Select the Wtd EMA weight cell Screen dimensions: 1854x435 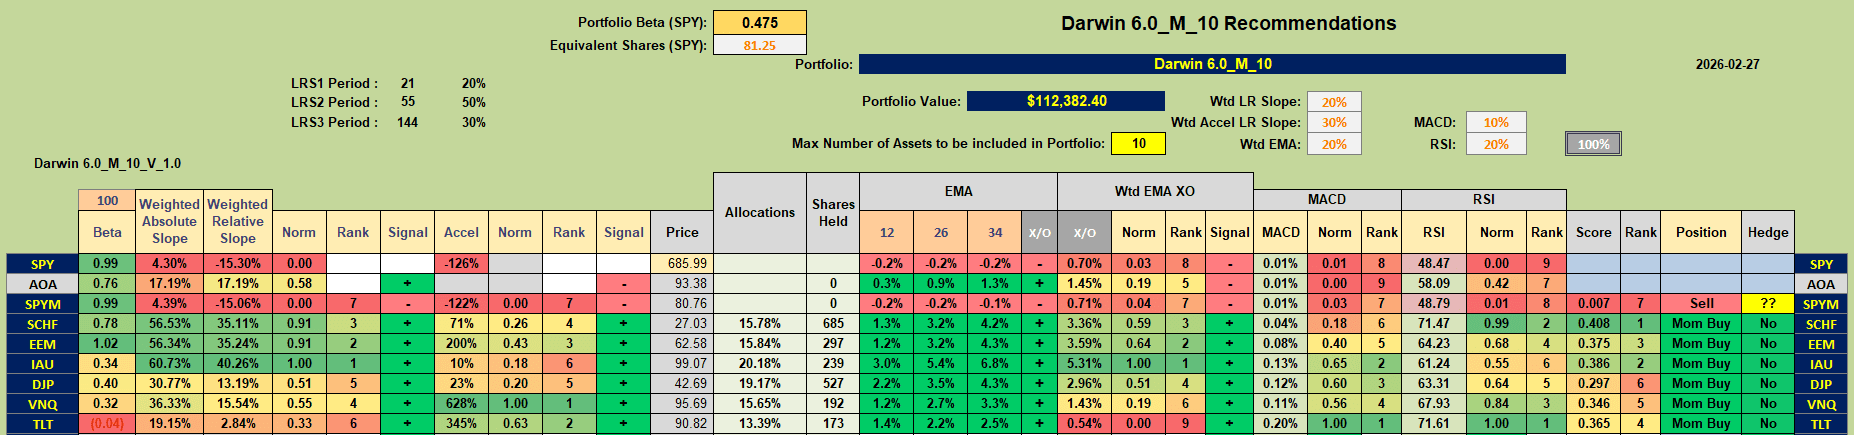click(x=1334, y=144)
